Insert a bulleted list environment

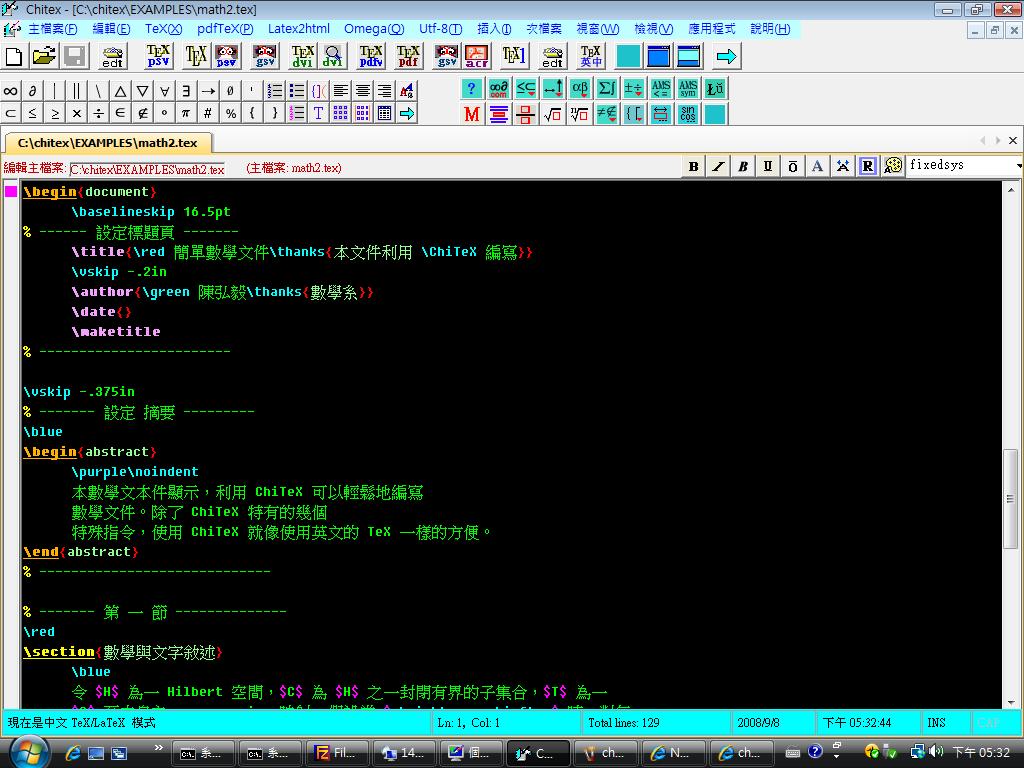(x=297, y=91)
